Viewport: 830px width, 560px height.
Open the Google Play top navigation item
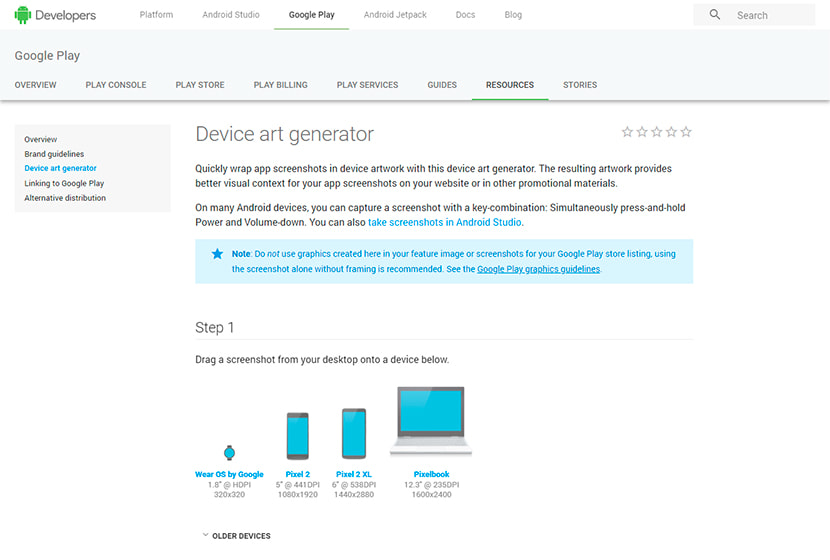(x=312, y=15)
